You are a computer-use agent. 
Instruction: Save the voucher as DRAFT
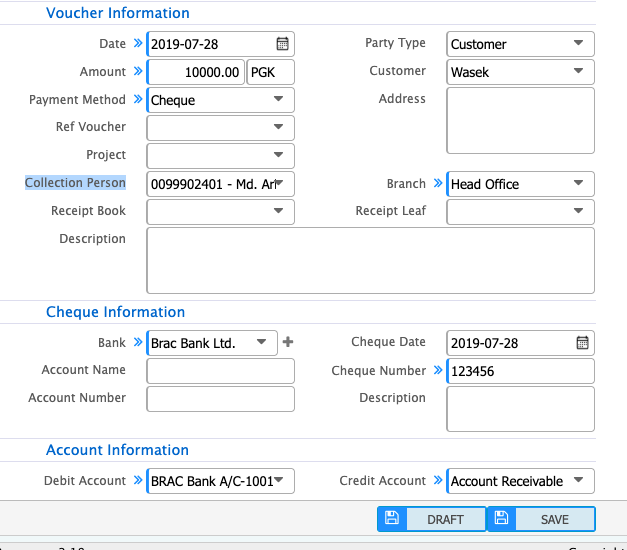431,519
